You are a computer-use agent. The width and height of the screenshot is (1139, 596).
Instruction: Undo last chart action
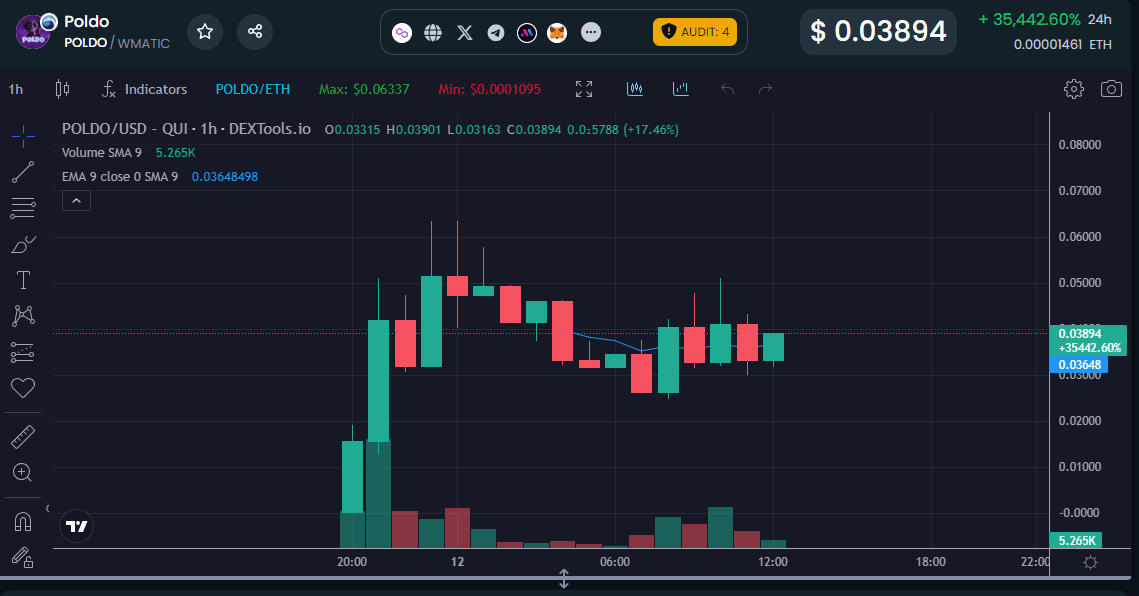pos(727,89)
